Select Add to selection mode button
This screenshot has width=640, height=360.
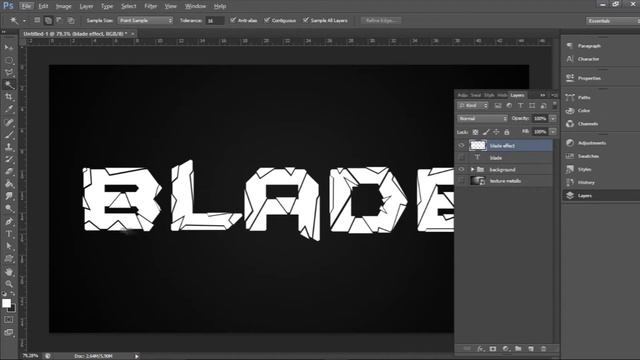pos(48,20)
